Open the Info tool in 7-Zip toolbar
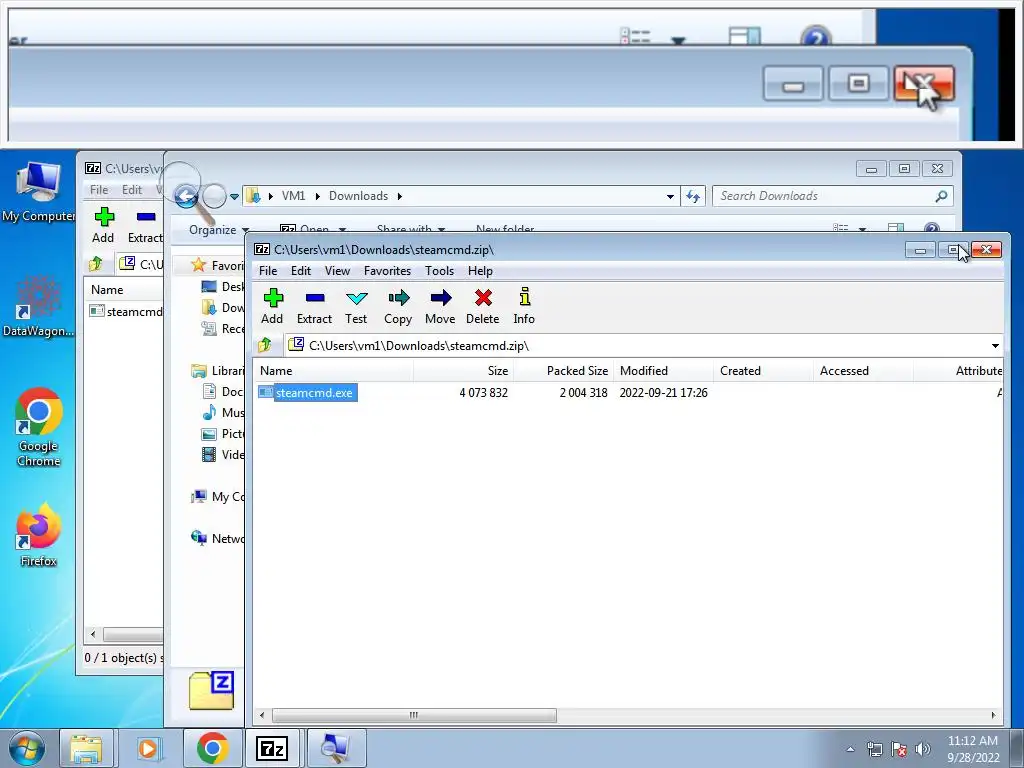Image resolution: width=1024 pixels, height=768 pixels. (524, 306)
